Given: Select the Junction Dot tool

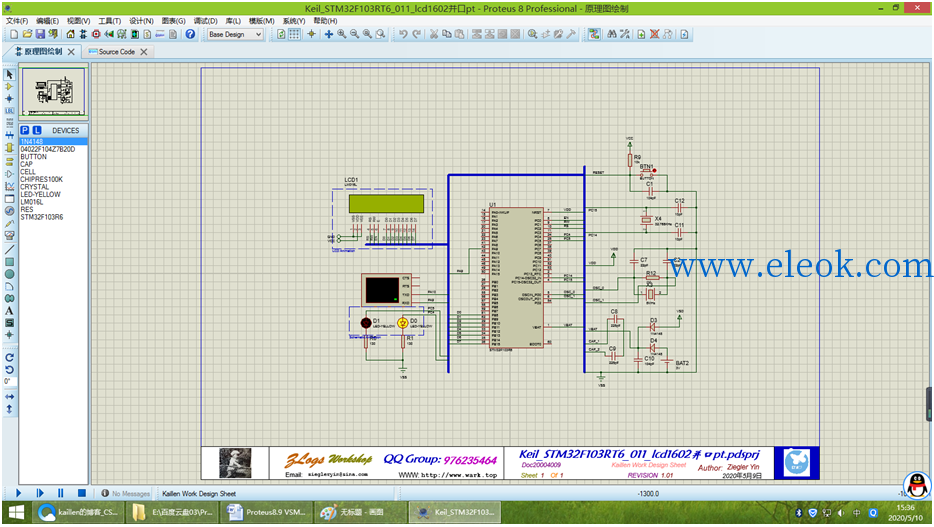Looking at the screenshot, I should [9, 99].
